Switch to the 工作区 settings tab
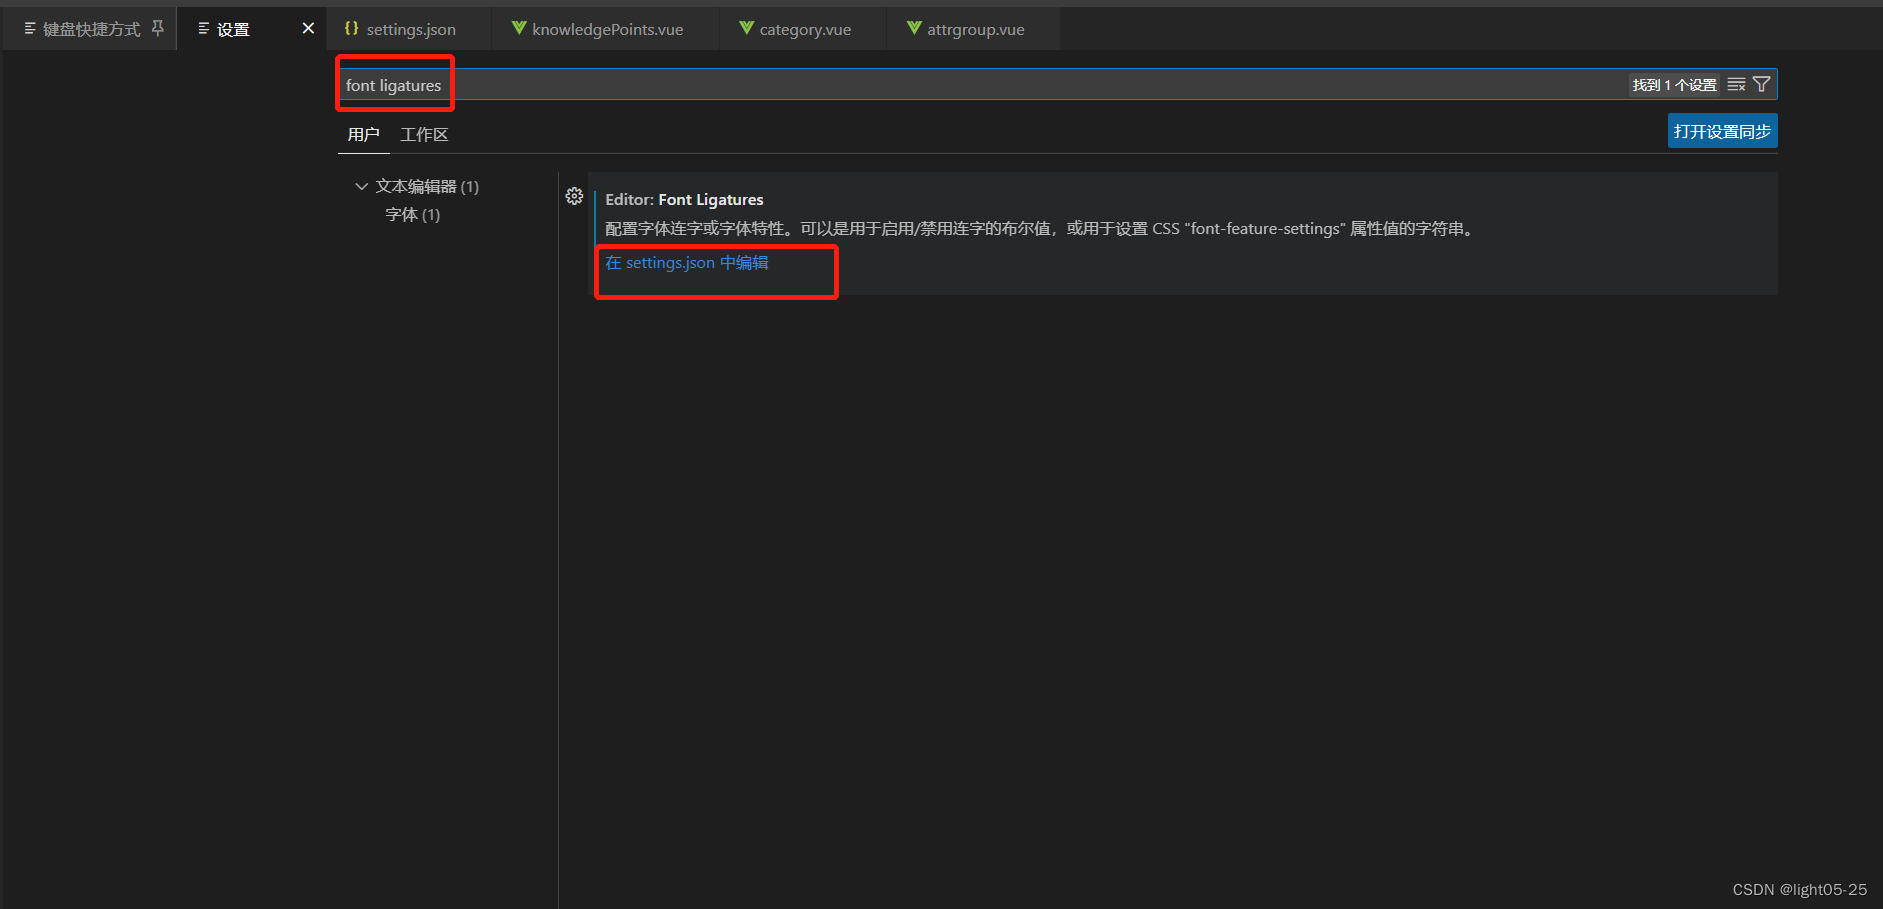Viewport: 1883px width, 909px height. 423,134
